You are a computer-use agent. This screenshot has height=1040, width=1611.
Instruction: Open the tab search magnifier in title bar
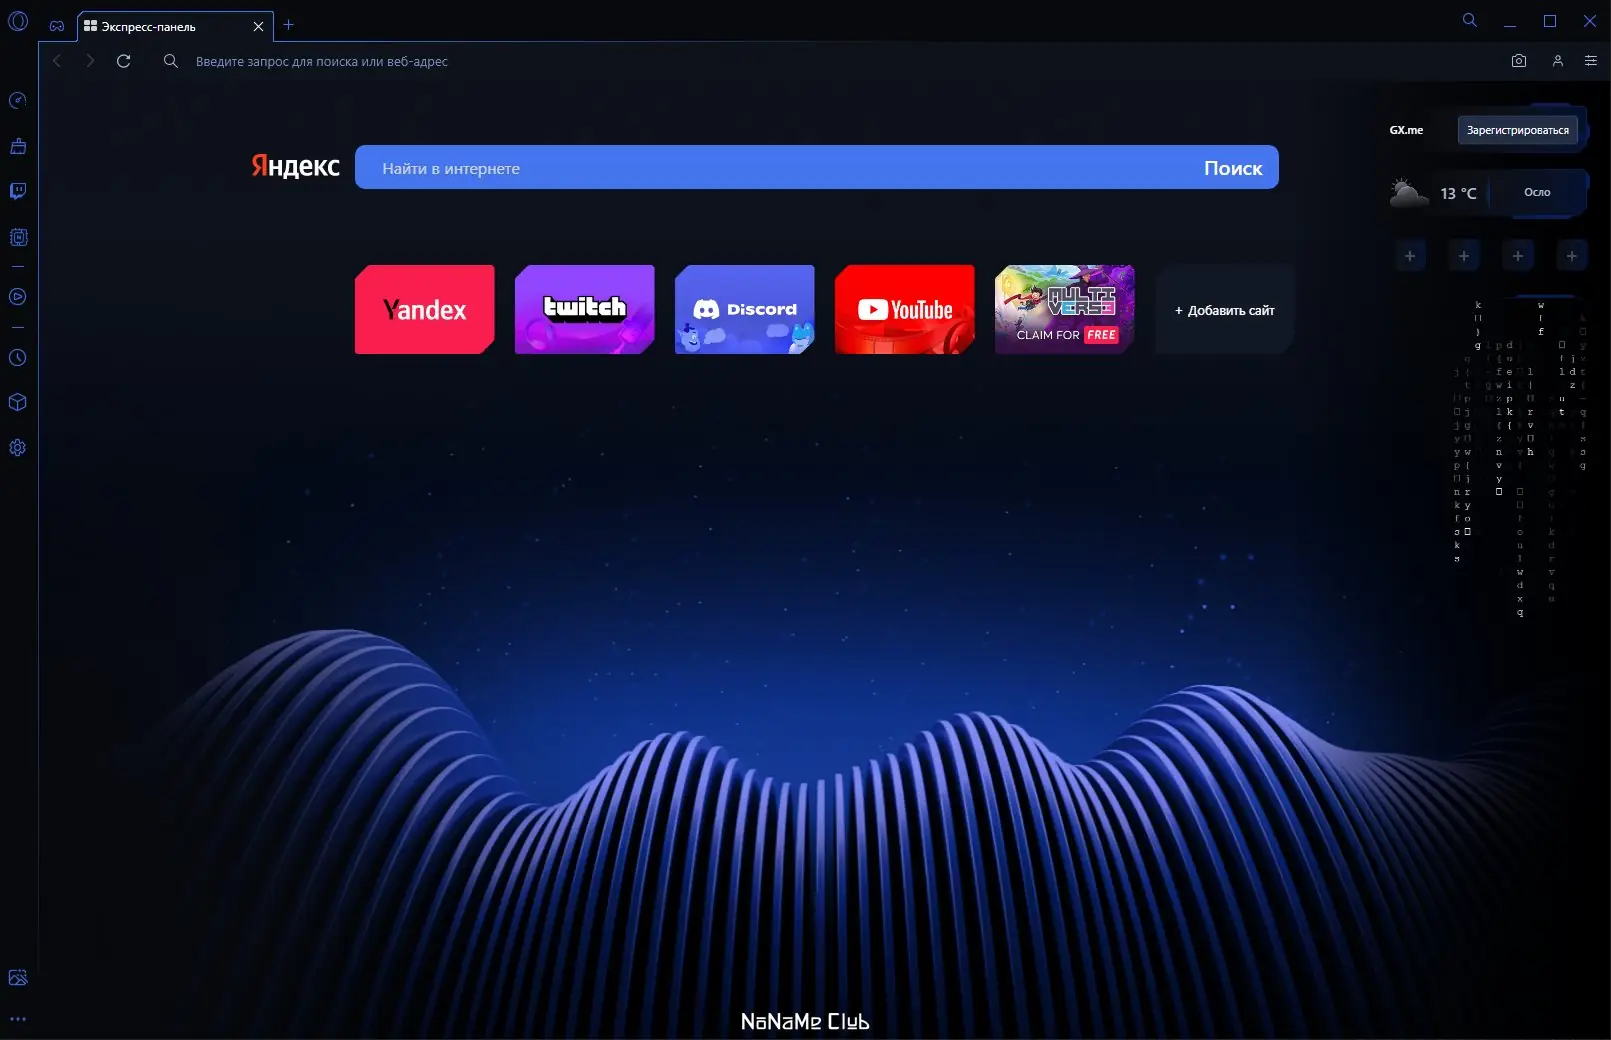click(x=1470, y=20)
